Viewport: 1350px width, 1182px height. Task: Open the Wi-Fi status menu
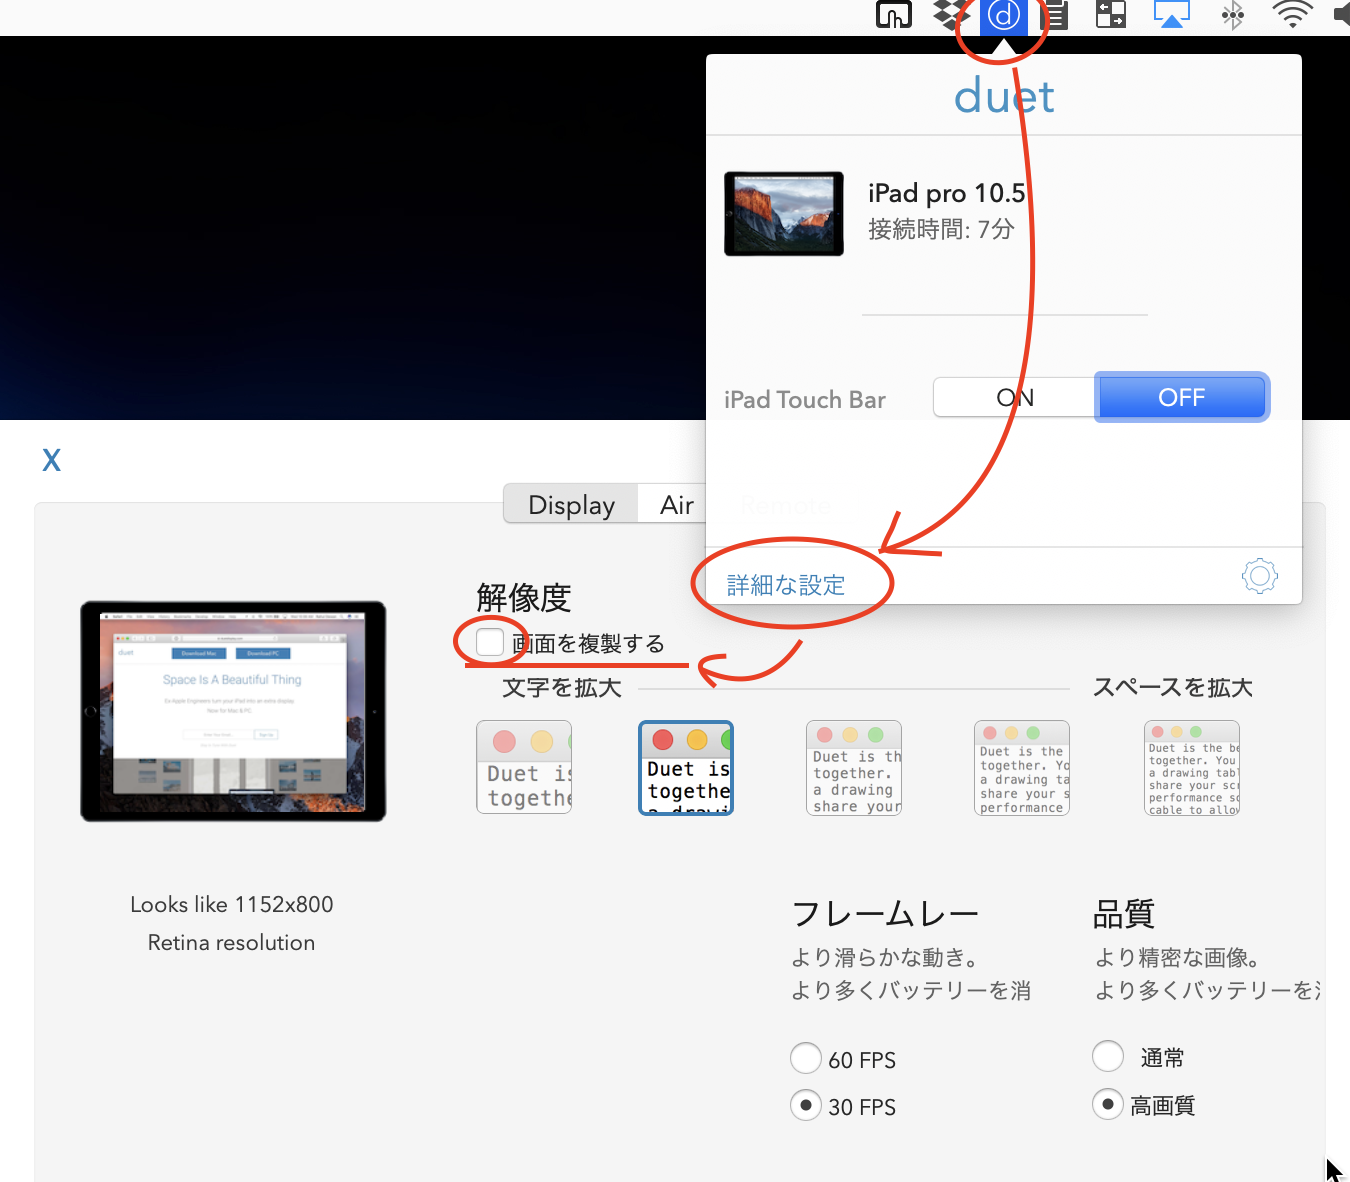click(1292, 15)
